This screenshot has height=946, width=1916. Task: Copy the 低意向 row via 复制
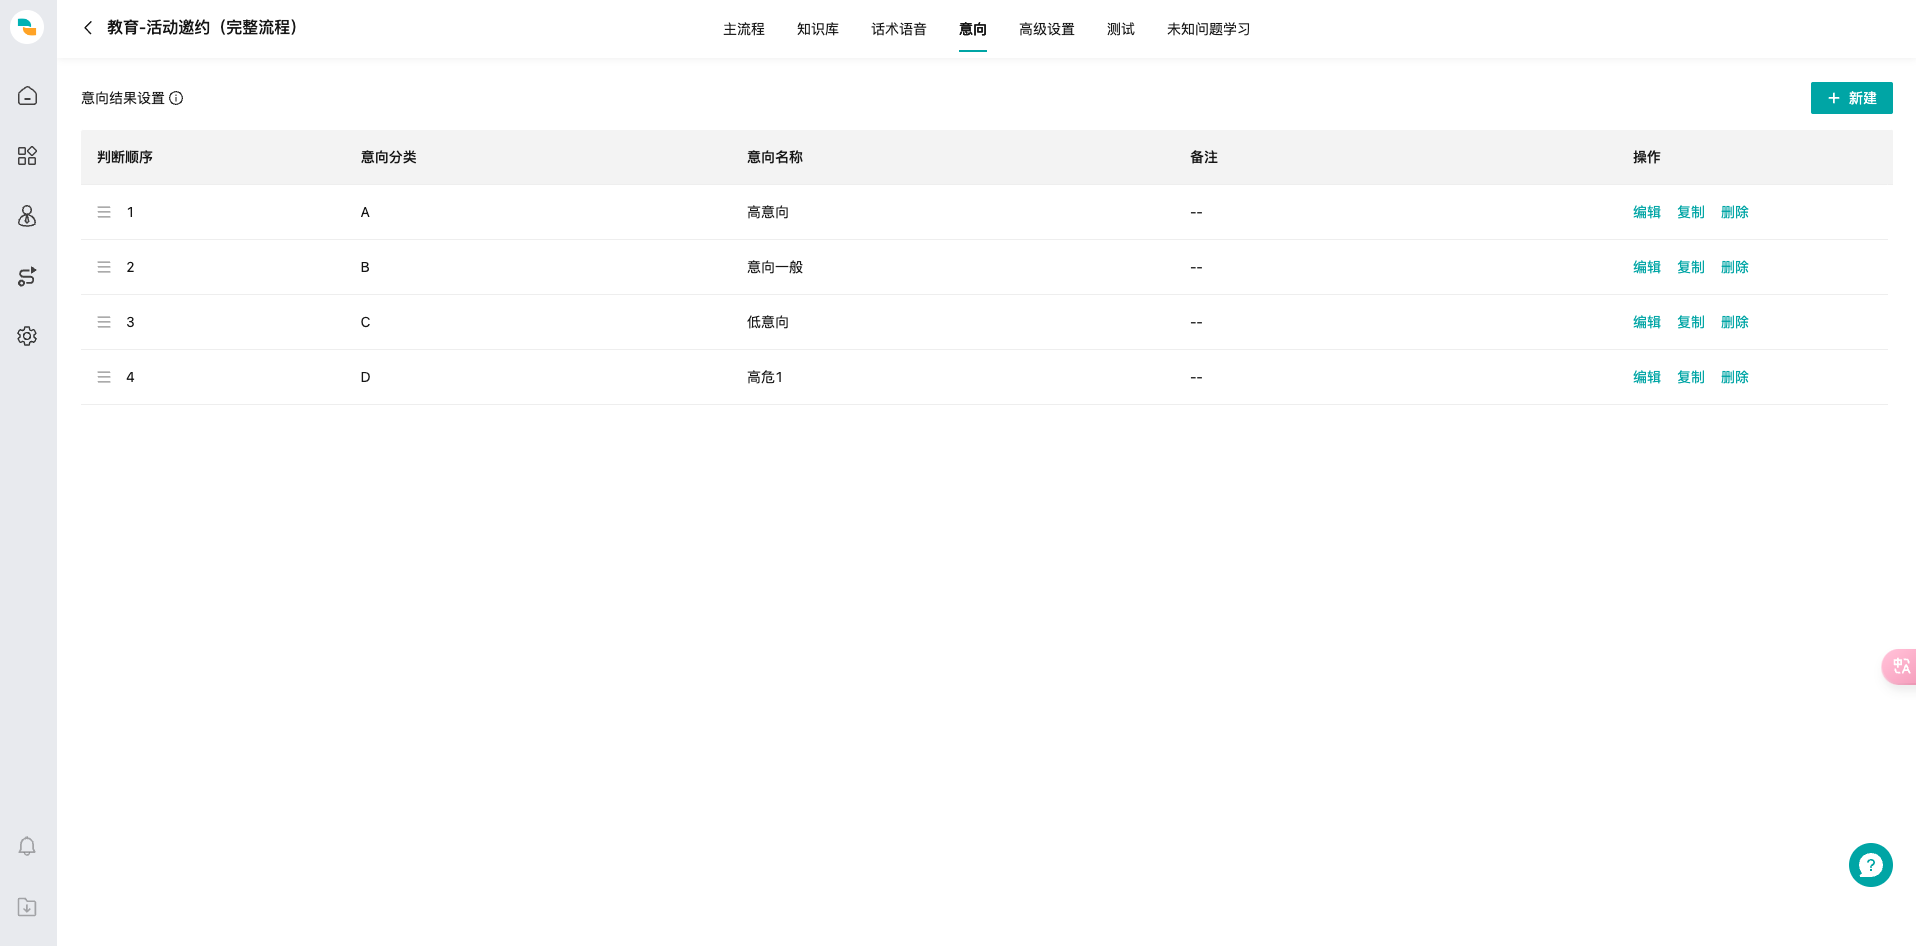pyautogui.click(x=1691, y=322)
